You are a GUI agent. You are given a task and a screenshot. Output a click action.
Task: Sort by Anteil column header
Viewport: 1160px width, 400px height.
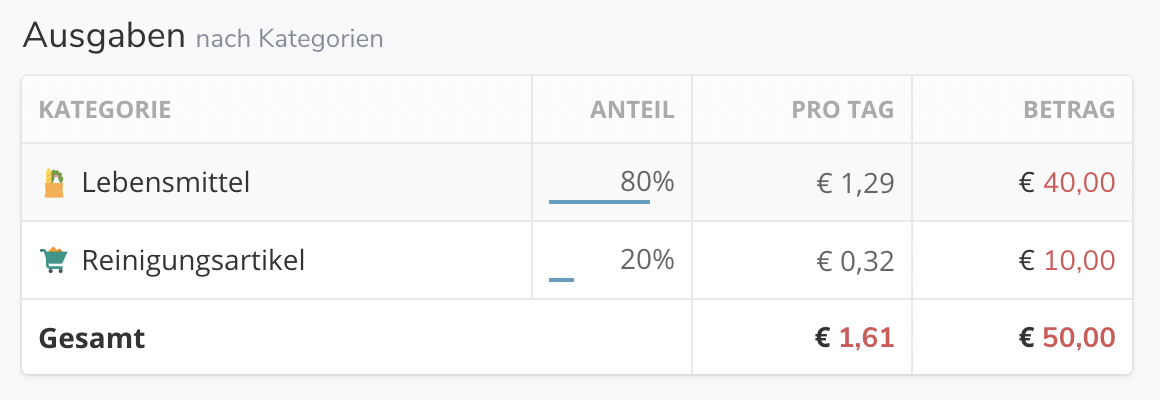(632, 109)
